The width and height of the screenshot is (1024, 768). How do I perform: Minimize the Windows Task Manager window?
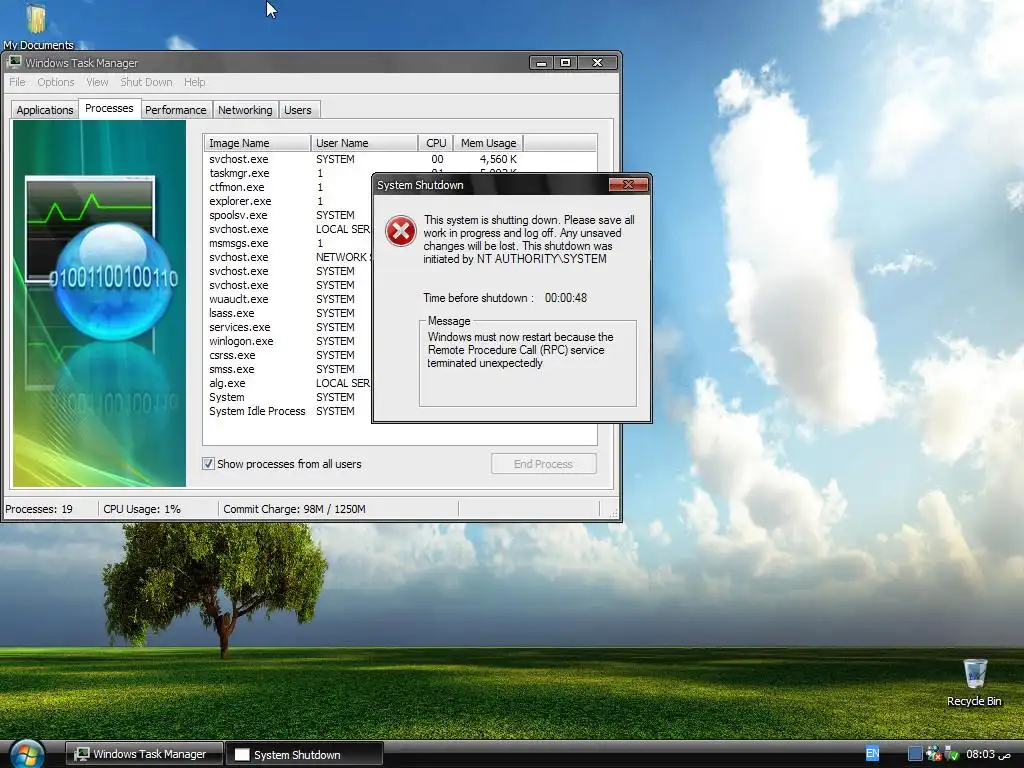[x=541, y=63]
